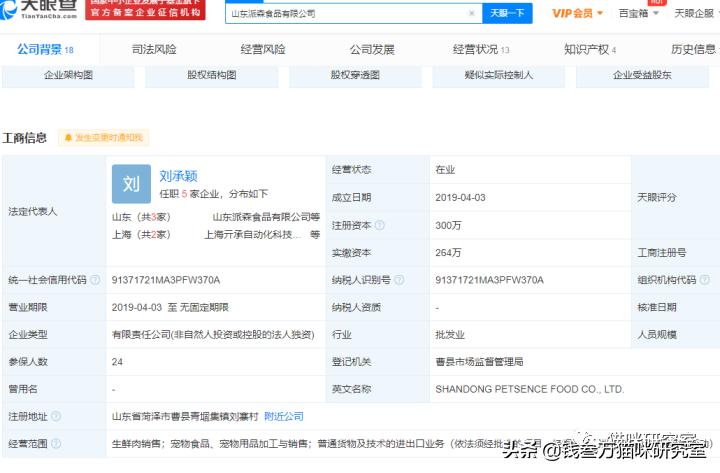Viewport: 720px width, 473px height.
Task: Click the insured count value 24
Action: coord(117,362)
